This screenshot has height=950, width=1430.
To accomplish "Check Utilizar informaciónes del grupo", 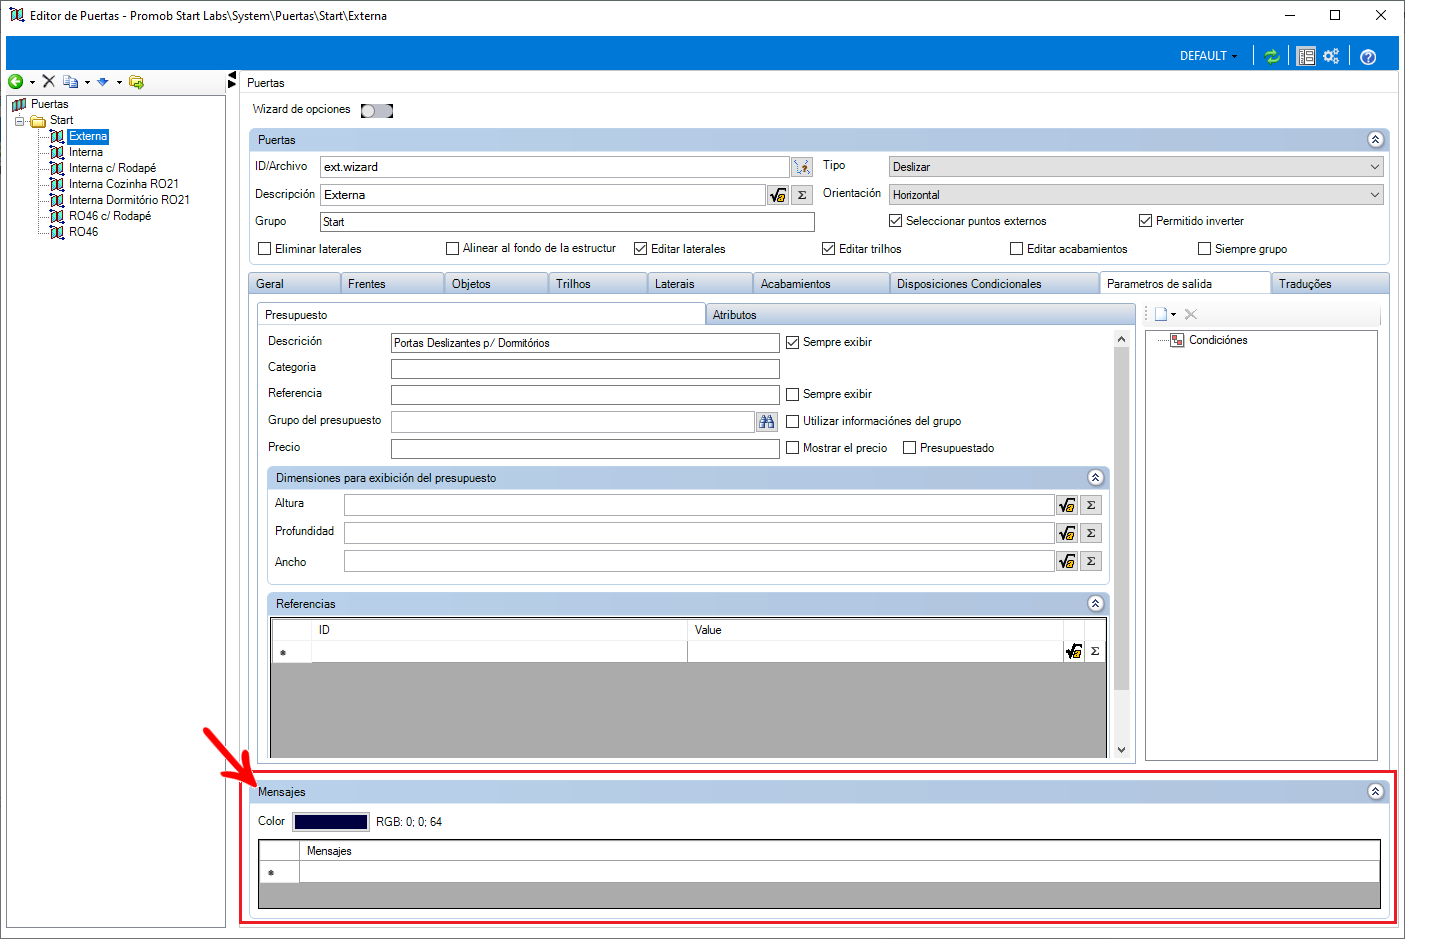I will point(792,421).
